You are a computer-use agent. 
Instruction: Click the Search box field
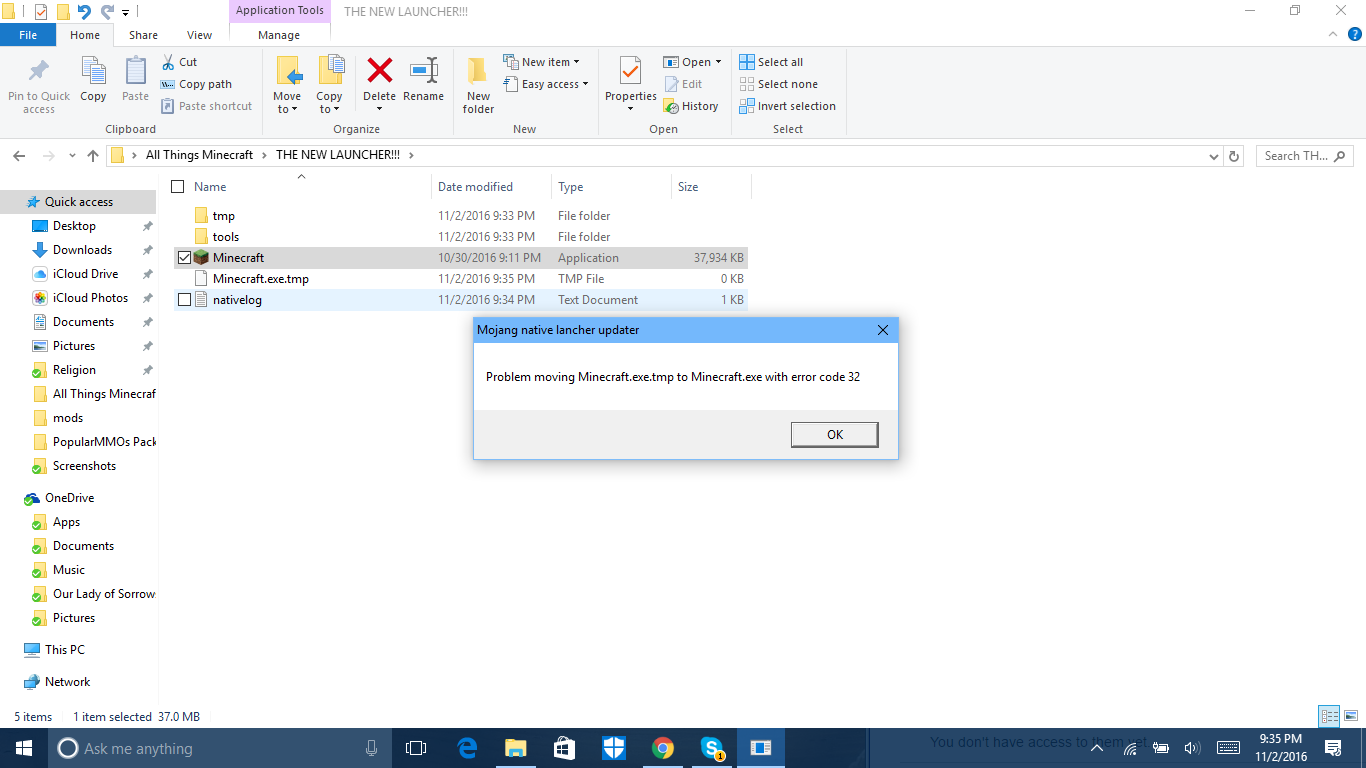[1305, 156]
